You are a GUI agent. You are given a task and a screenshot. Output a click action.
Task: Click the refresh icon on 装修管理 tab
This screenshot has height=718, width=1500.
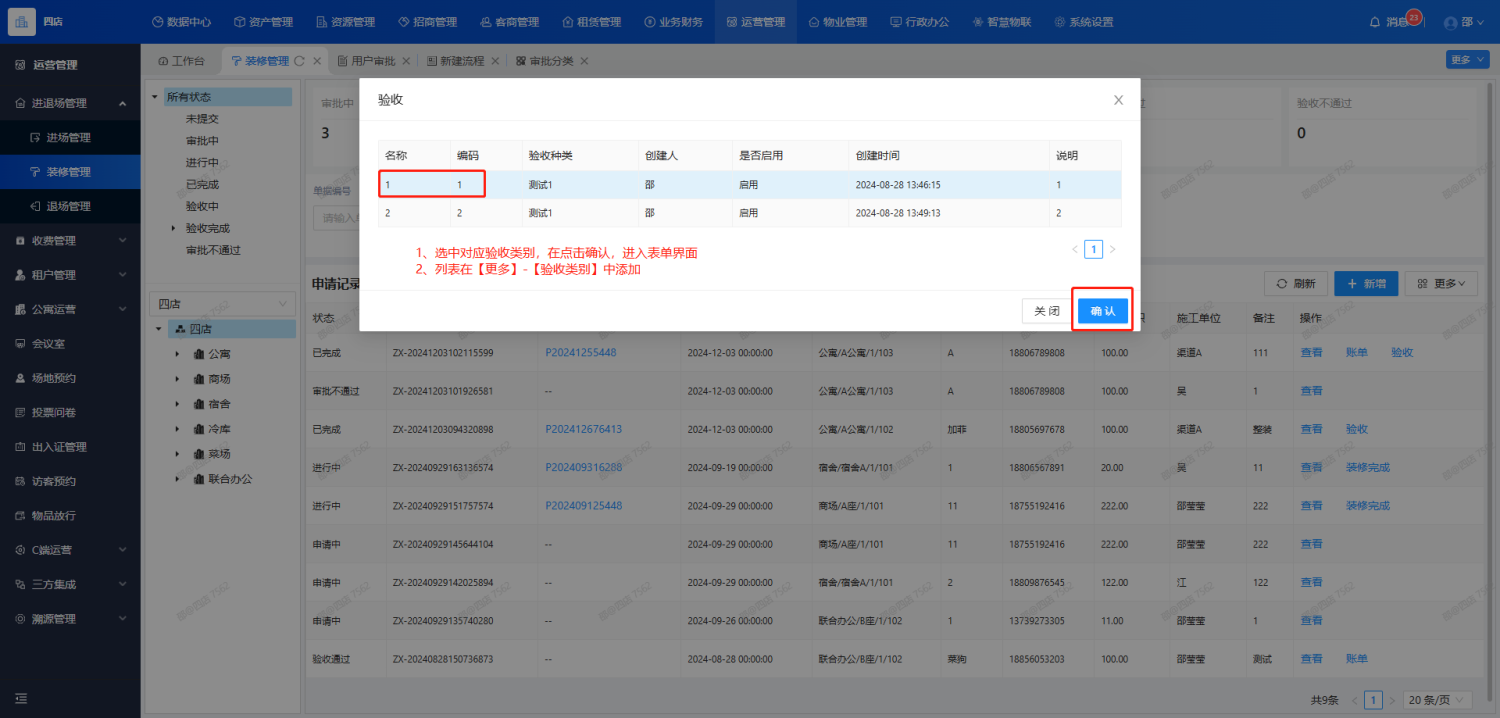coord(299,61)
